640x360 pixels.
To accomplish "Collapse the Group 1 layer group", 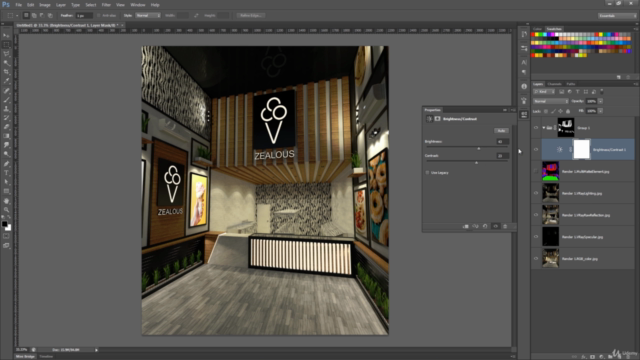I will point(544,128).
